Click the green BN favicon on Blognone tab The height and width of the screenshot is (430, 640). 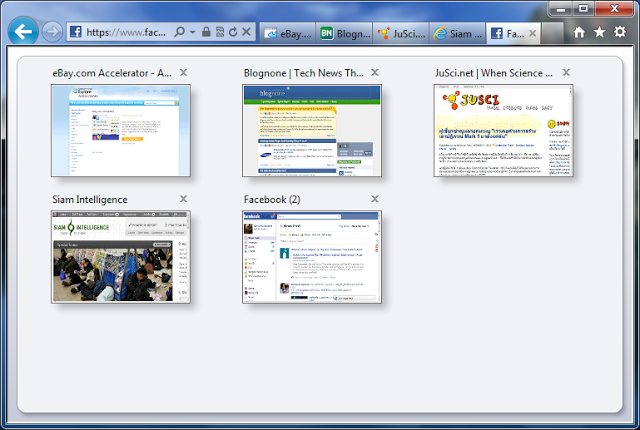tap(327, 33)
